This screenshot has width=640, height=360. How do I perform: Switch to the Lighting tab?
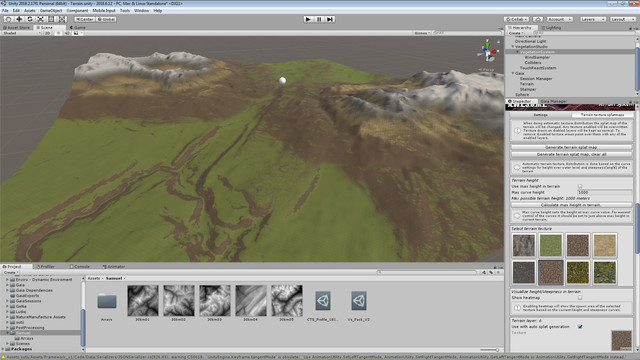(551, 28)
